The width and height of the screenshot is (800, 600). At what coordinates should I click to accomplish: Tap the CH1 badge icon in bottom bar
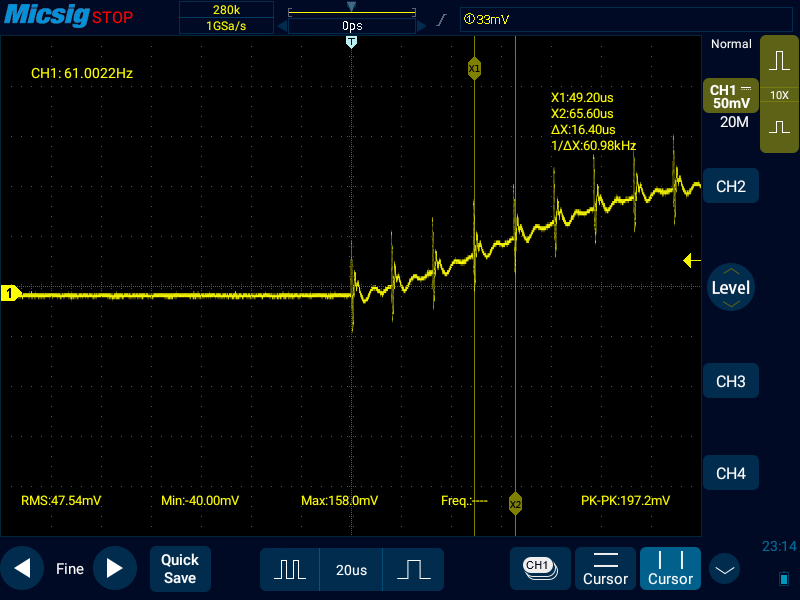[539, 568]
